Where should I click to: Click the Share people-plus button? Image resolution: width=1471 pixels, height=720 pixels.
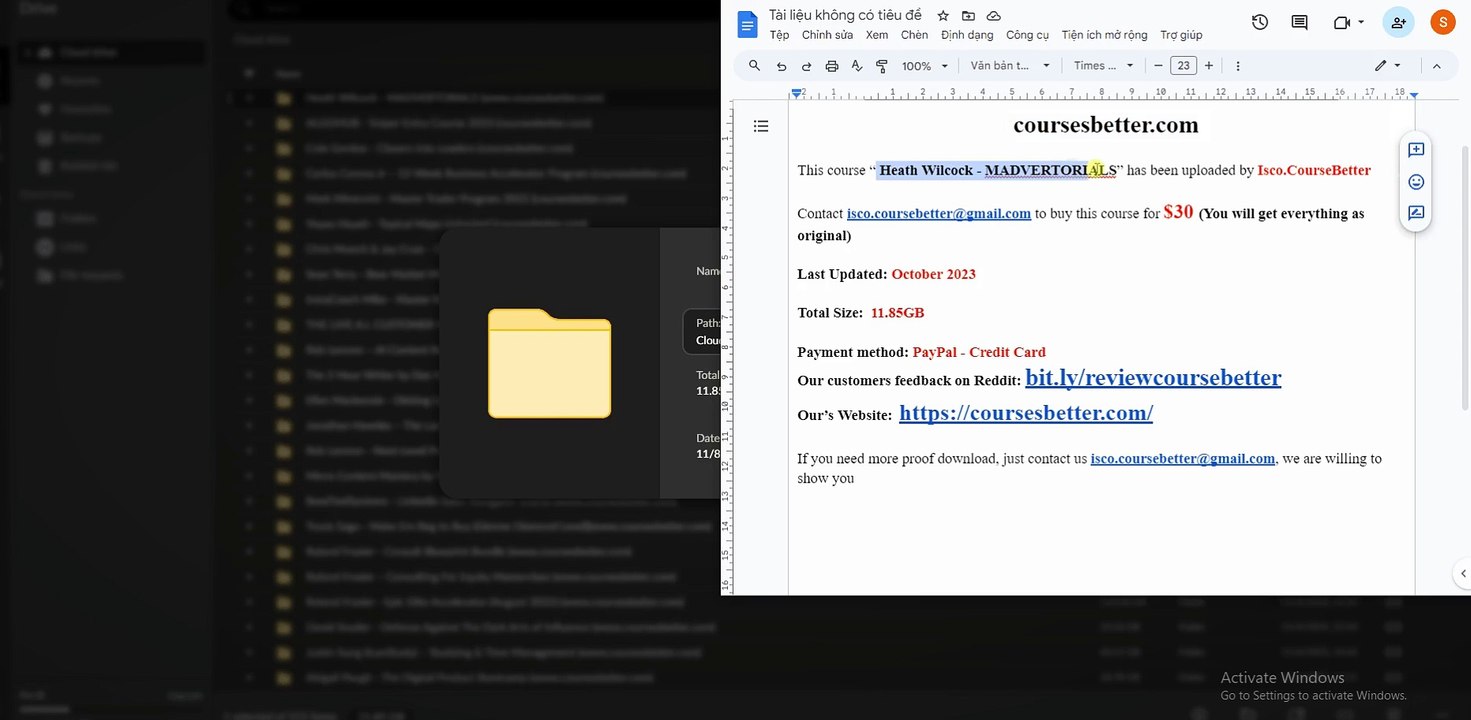[x=1398, y=22]
